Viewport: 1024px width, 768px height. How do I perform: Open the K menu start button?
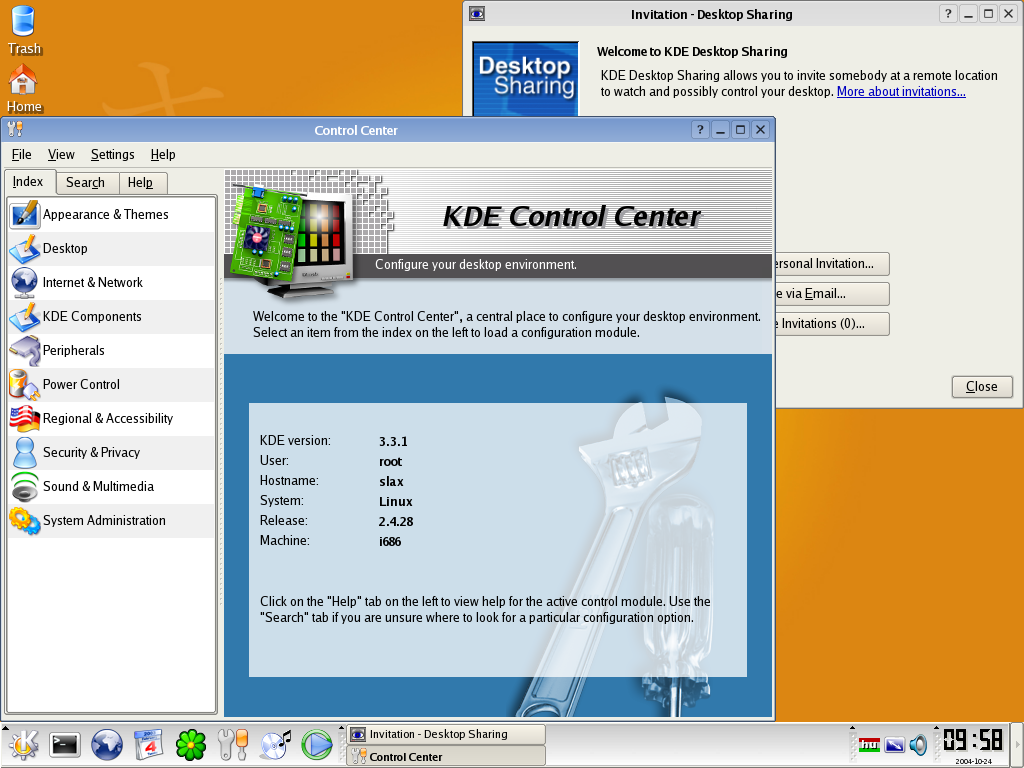click(x=24, y=744)
